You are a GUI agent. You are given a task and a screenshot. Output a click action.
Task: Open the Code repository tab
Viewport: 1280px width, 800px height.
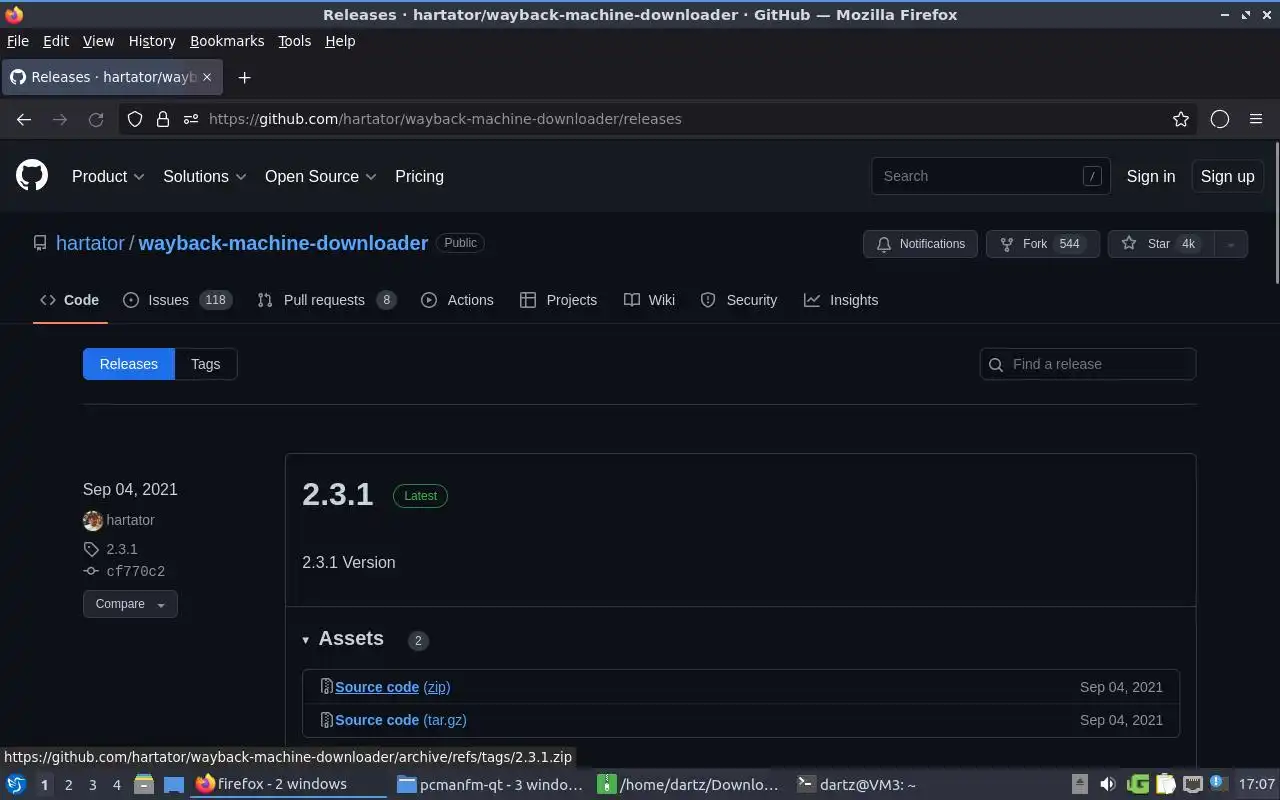69,300
